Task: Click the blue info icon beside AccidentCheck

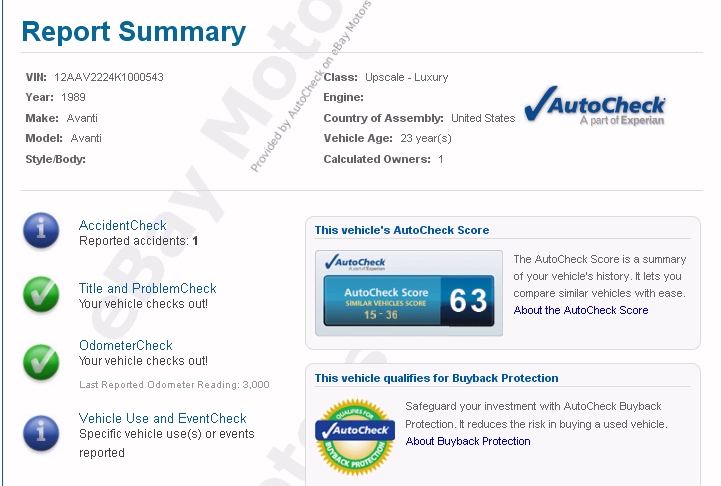Action: (42, 231)
